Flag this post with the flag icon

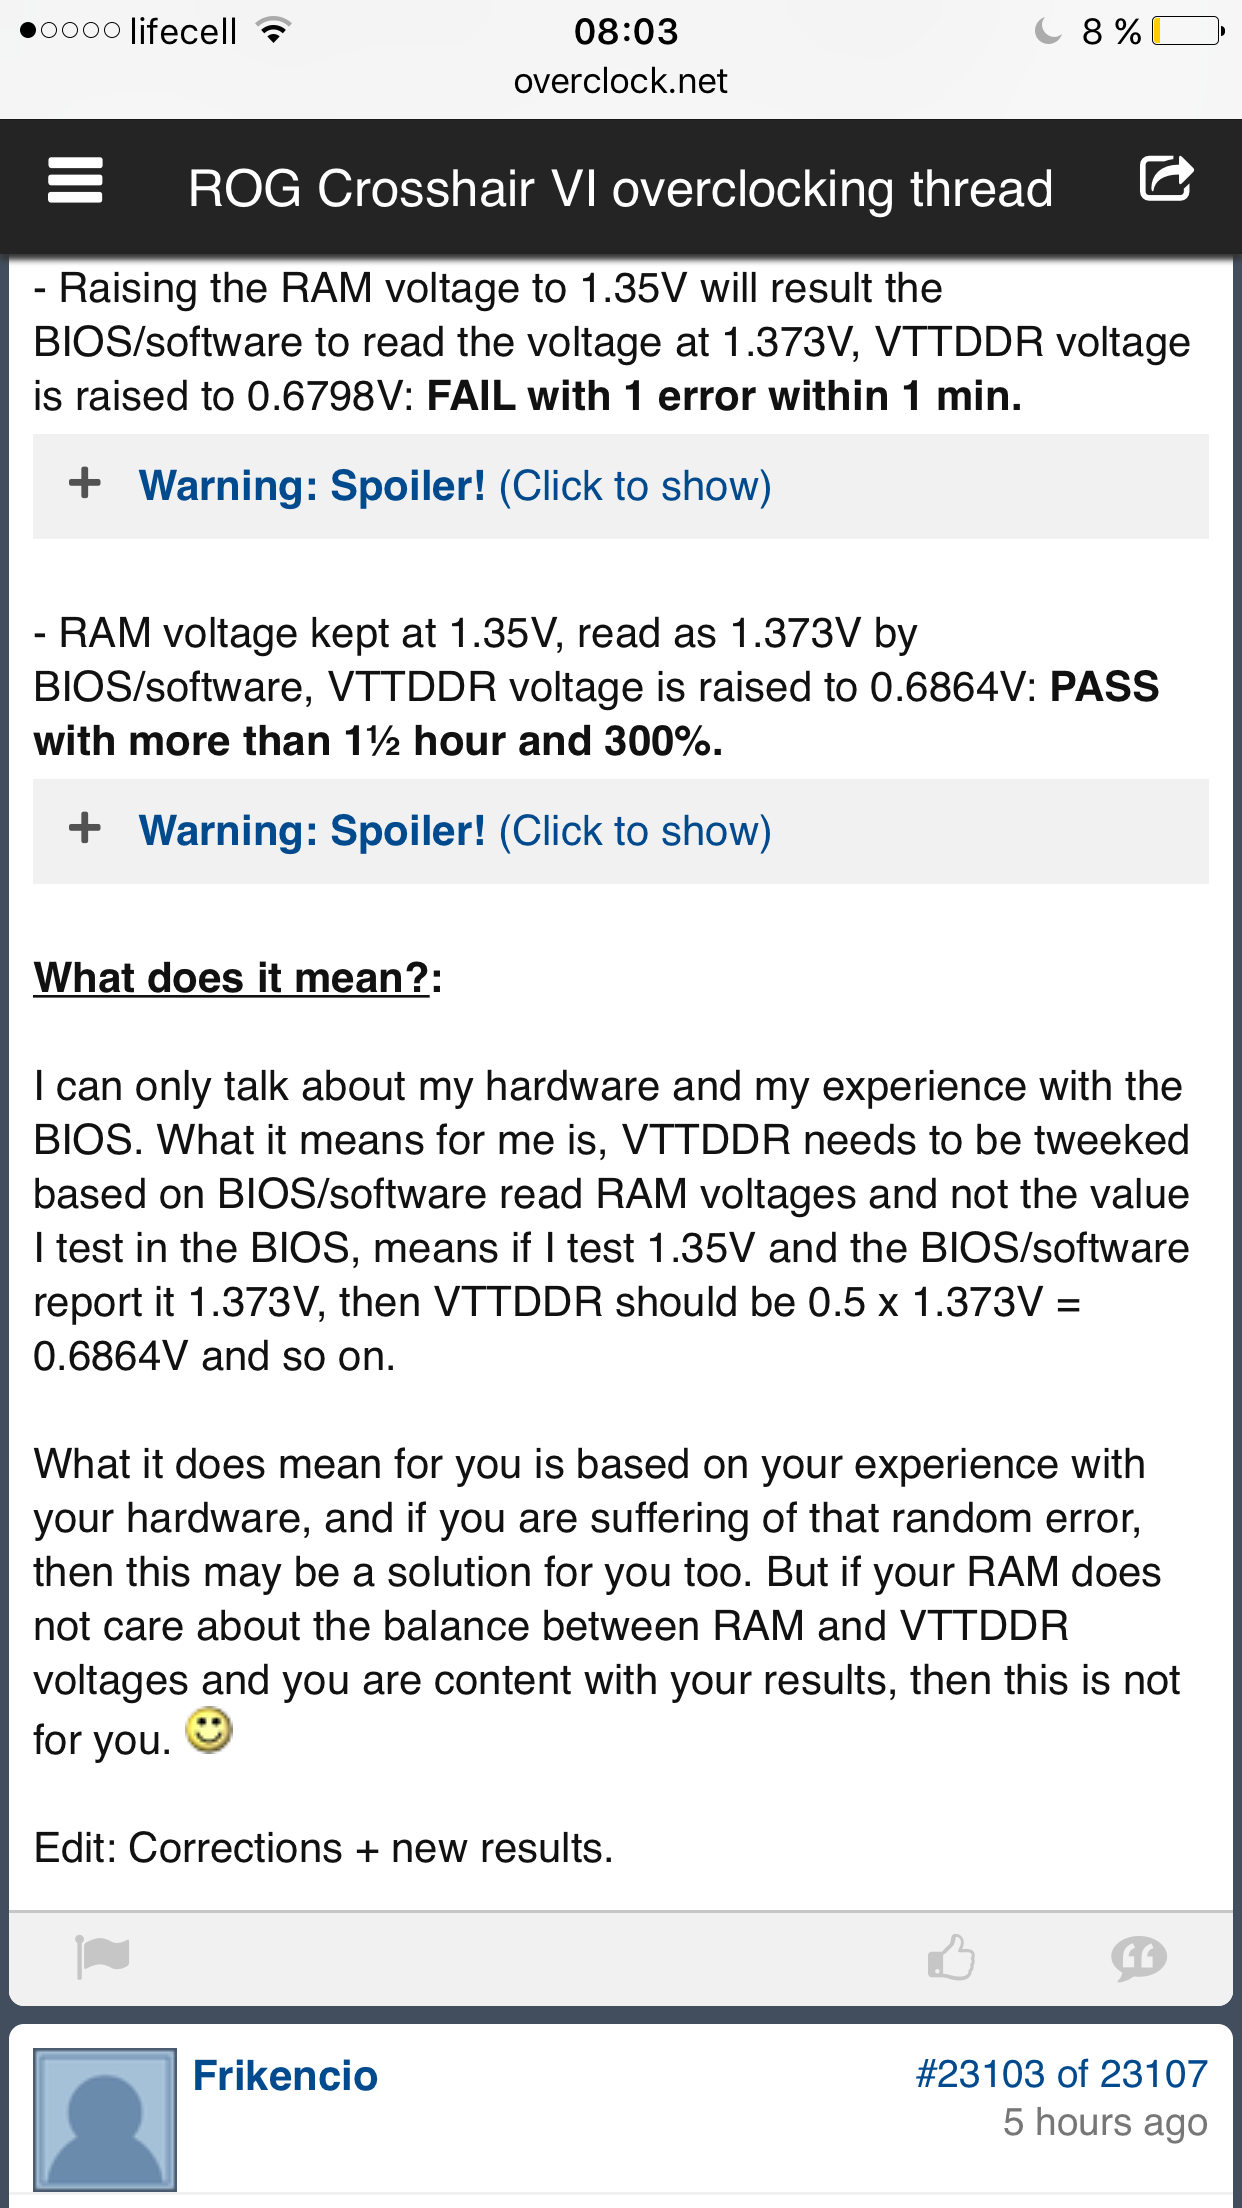102,1956
